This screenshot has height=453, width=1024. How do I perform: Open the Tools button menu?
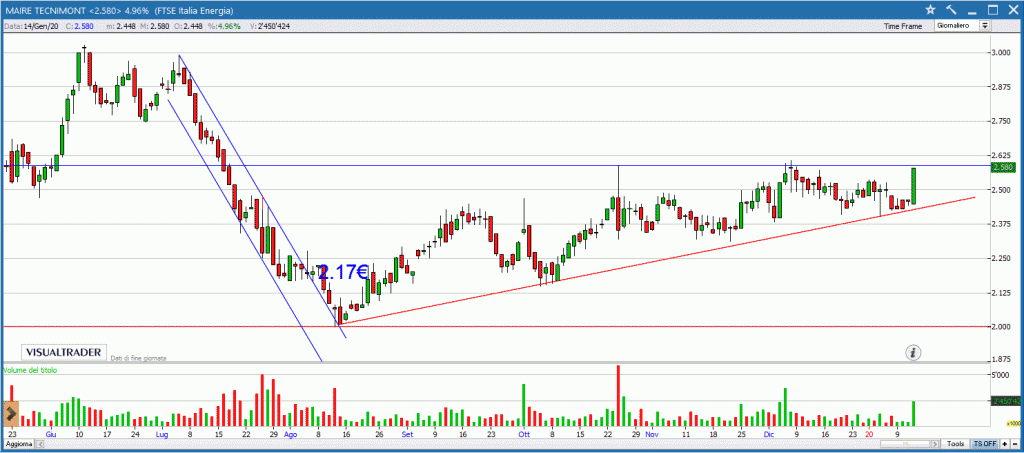click(x=955, y=443)
